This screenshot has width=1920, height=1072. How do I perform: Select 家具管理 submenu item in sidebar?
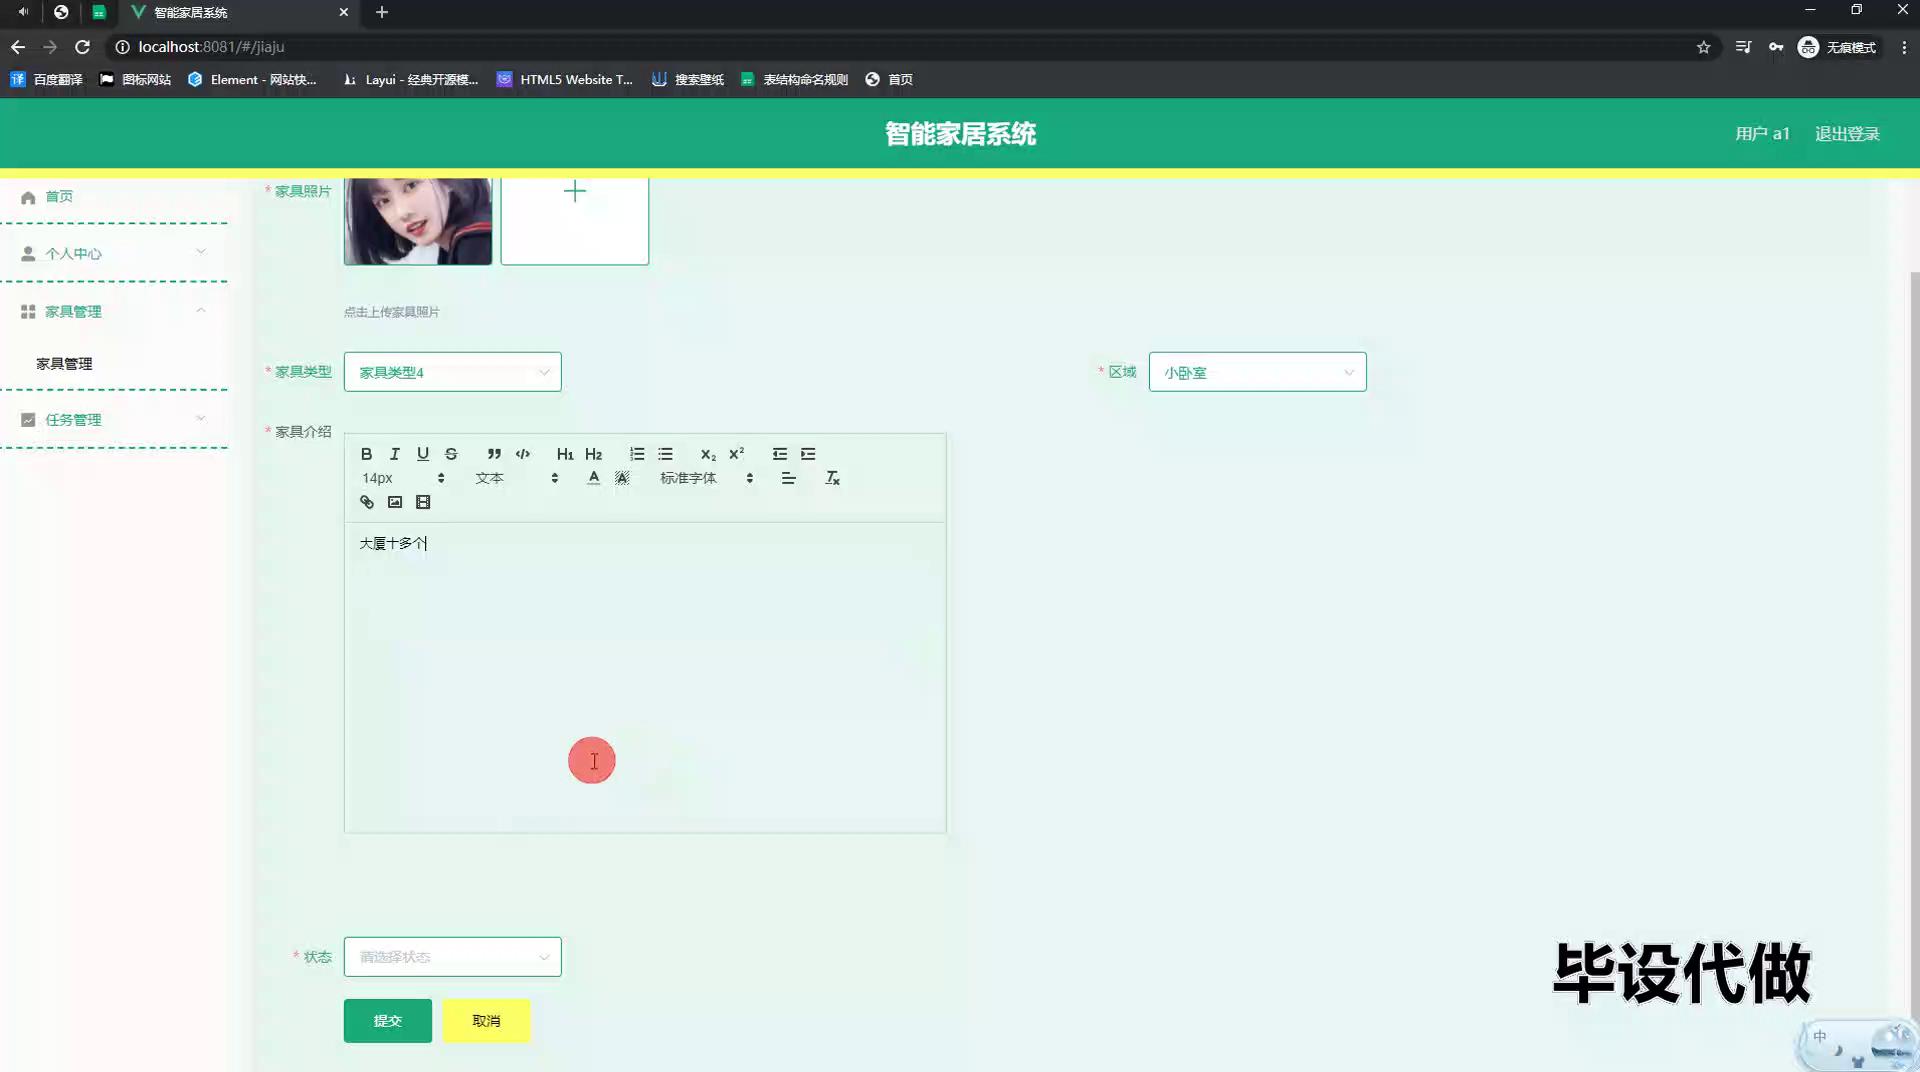(65, 364)
